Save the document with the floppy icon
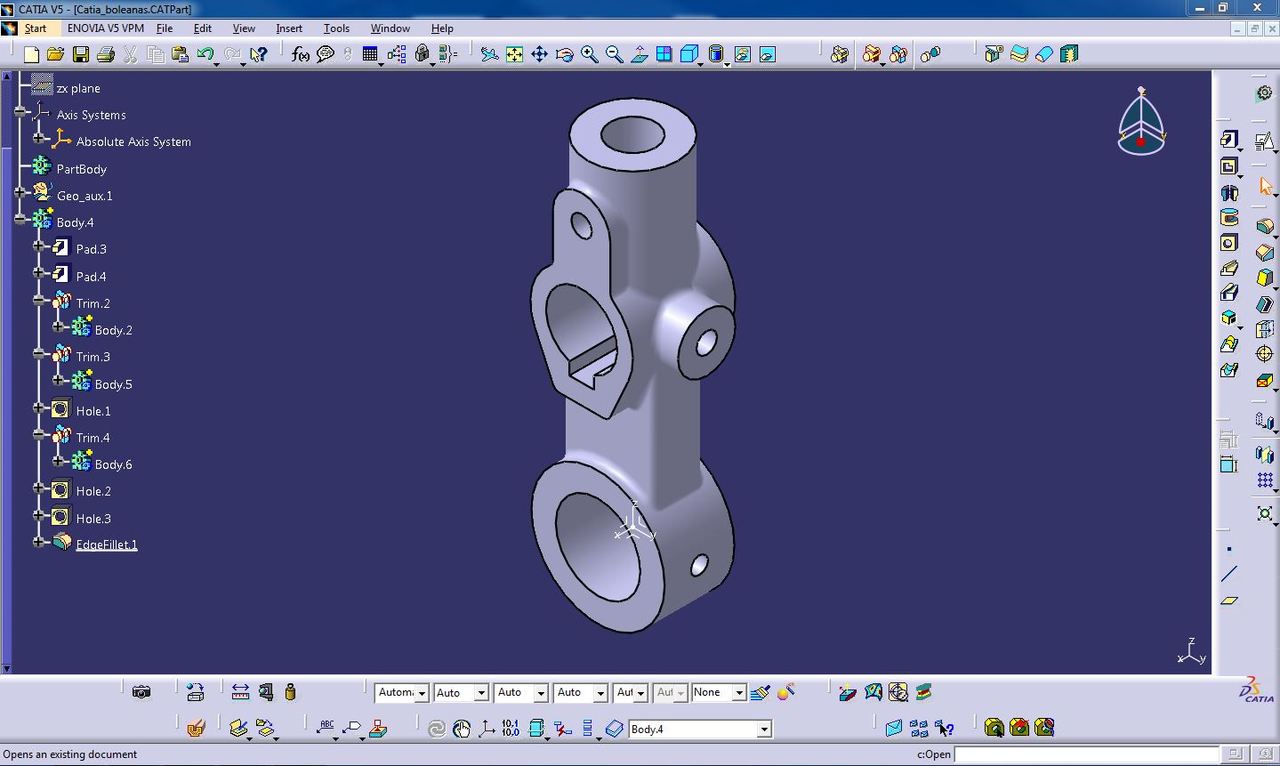 click(x=80, y=54)
